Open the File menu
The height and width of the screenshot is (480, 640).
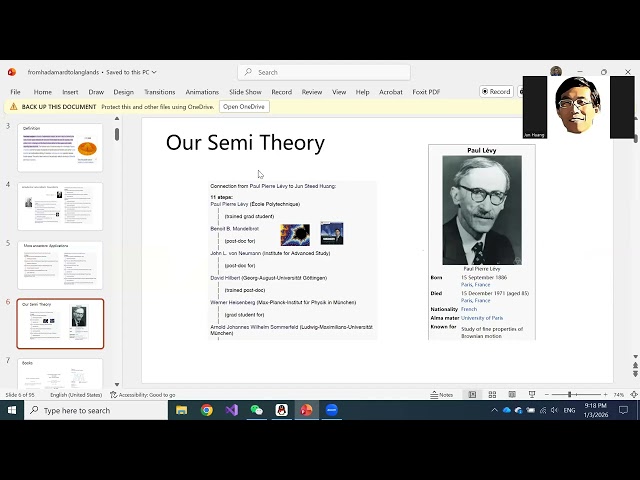tap(15, 92)
